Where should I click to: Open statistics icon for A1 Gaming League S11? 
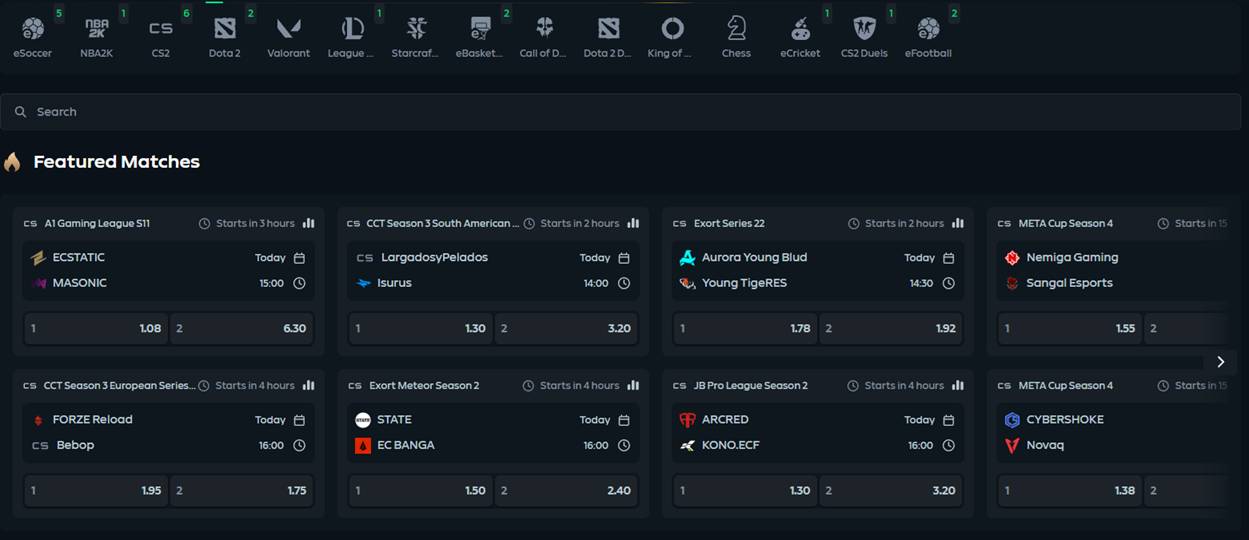pos(309,223)
